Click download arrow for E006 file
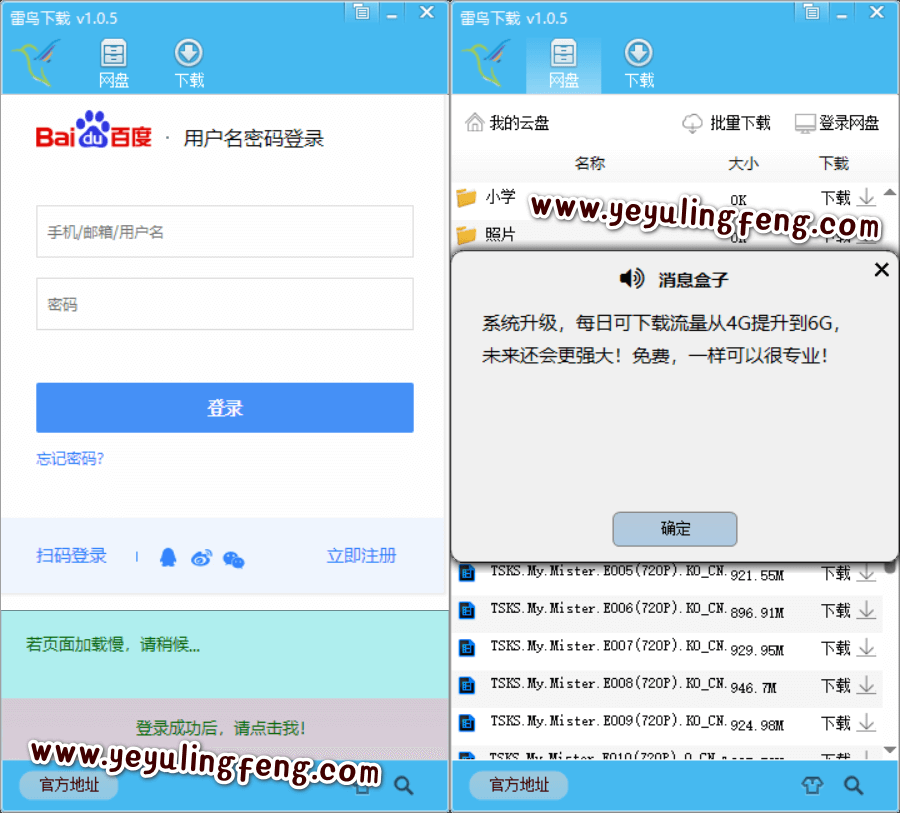901x813 pixels. tap(866, 610)
